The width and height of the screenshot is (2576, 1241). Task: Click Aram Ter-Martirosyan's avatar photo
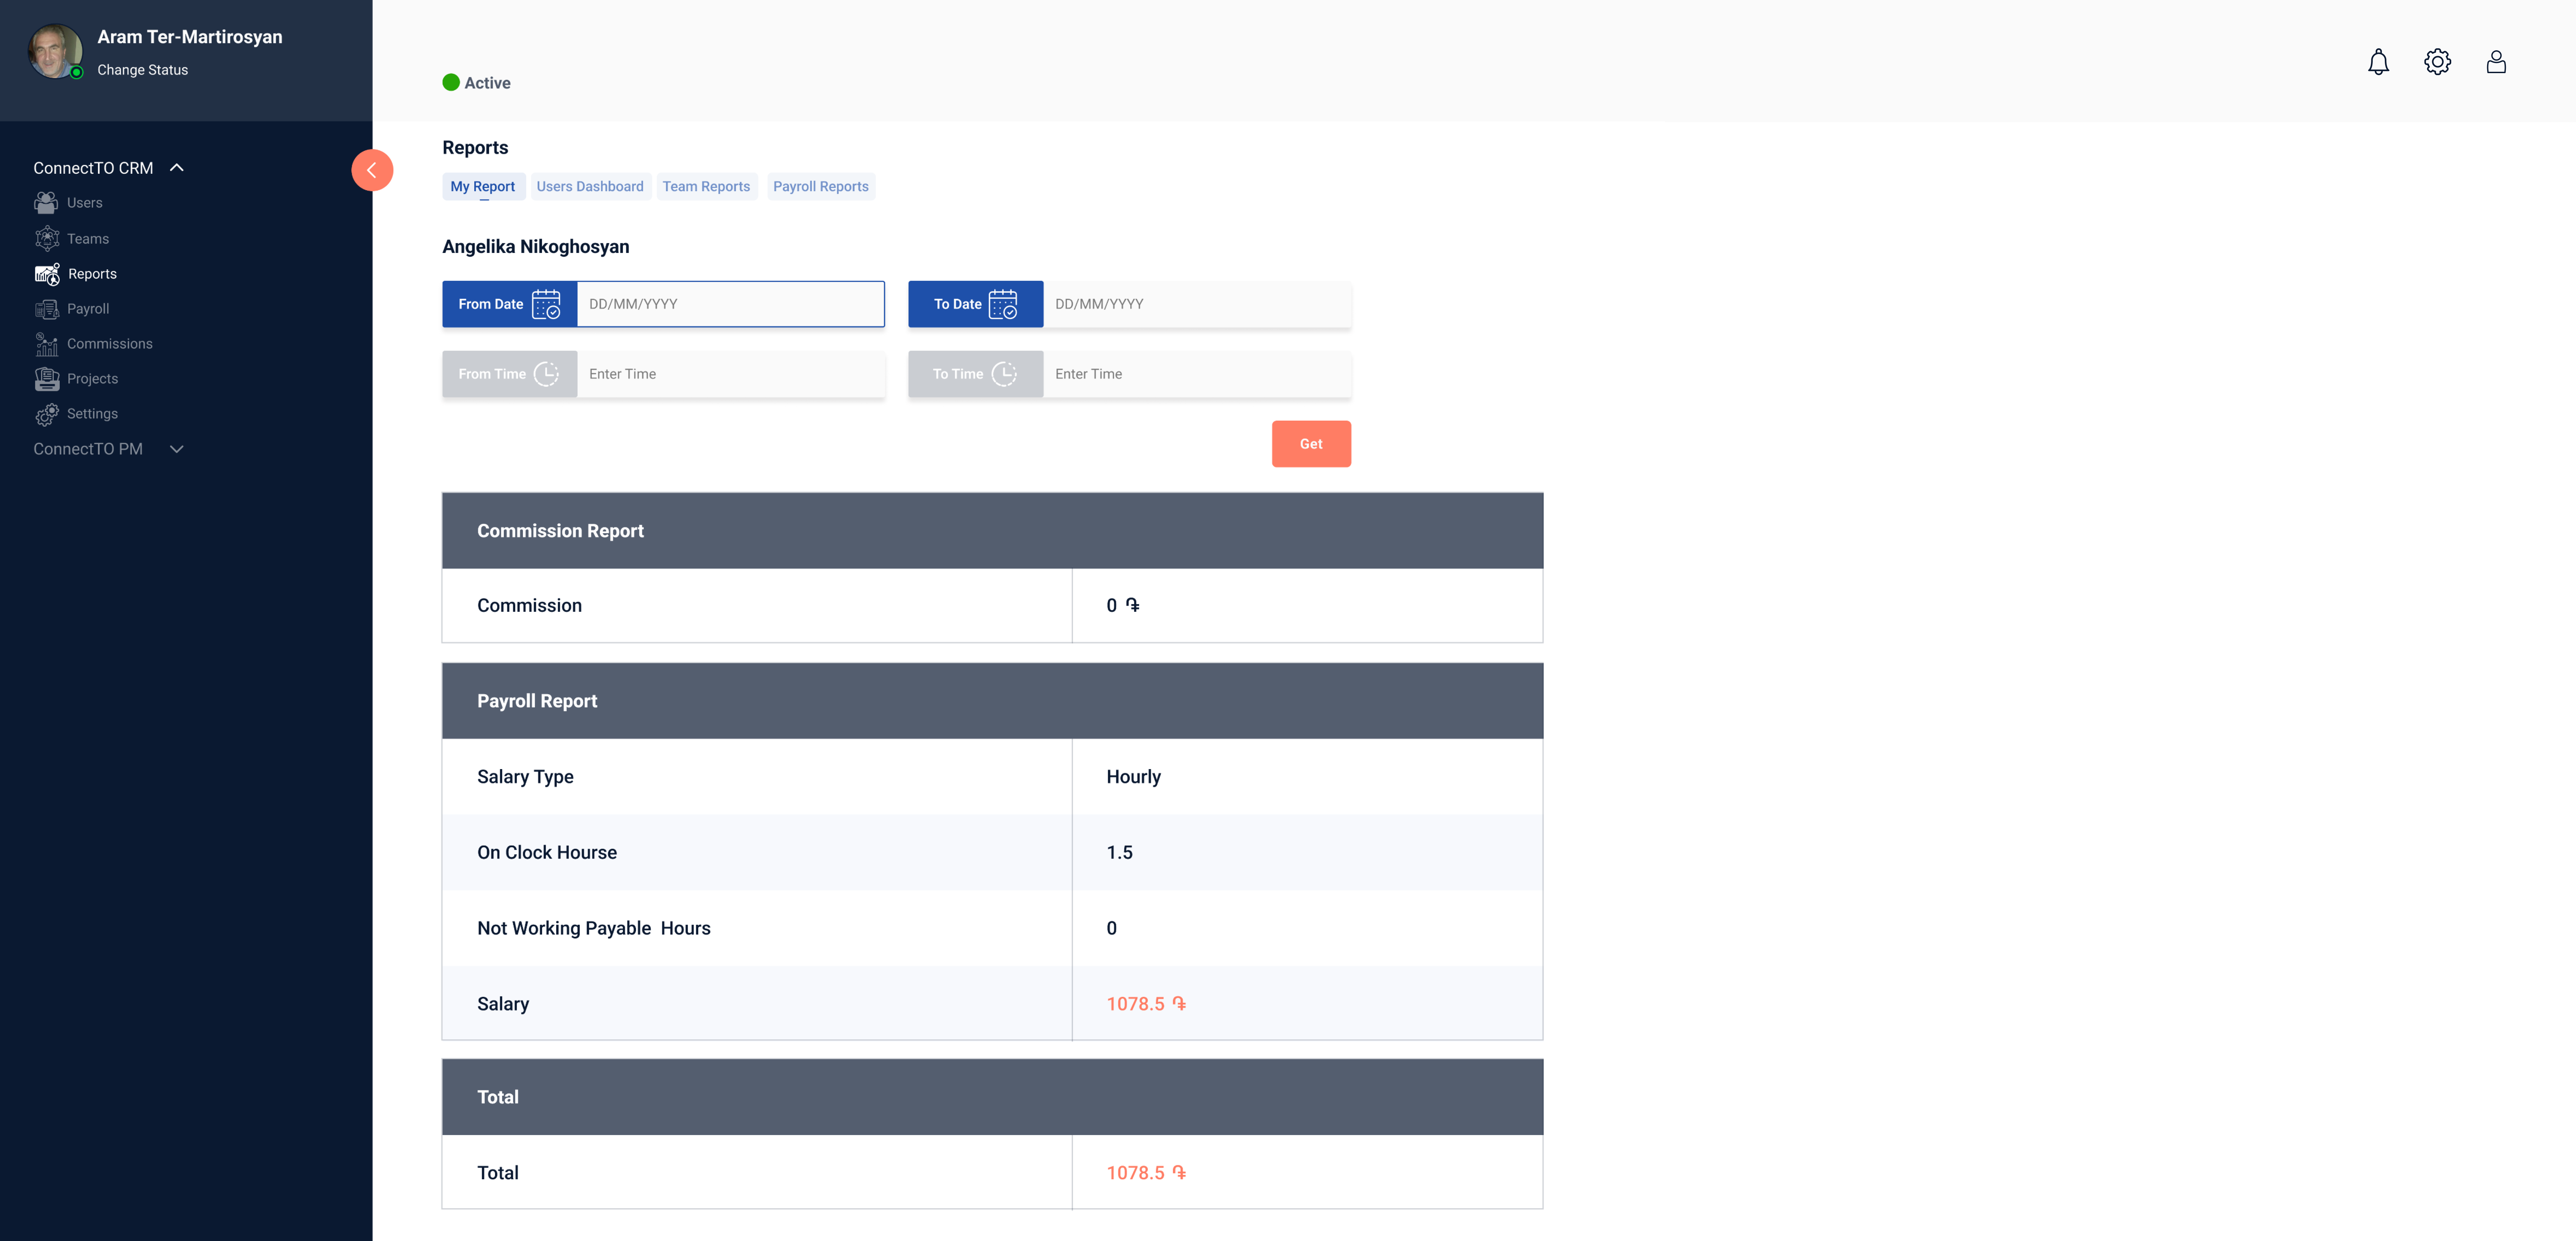coord(55,51)
